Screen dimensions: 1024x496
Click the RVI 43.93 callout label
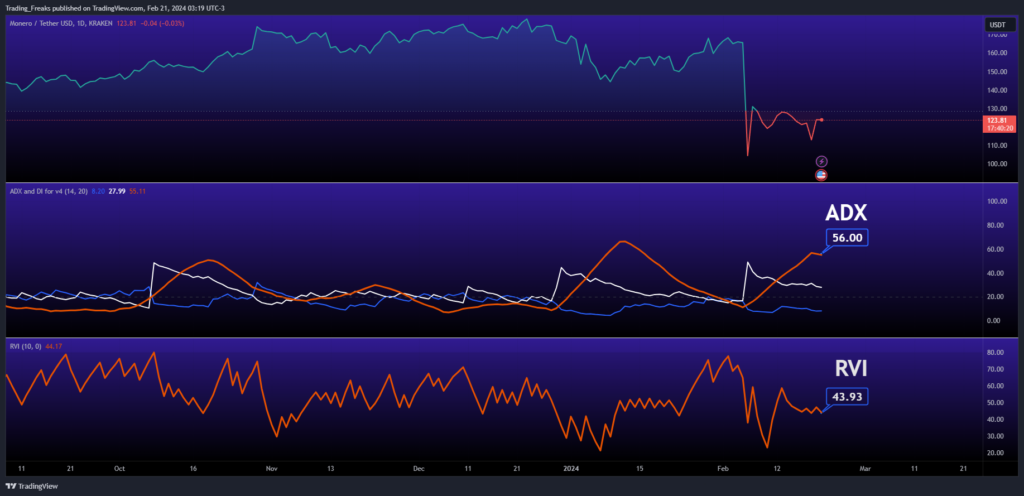tap(846, 396)
